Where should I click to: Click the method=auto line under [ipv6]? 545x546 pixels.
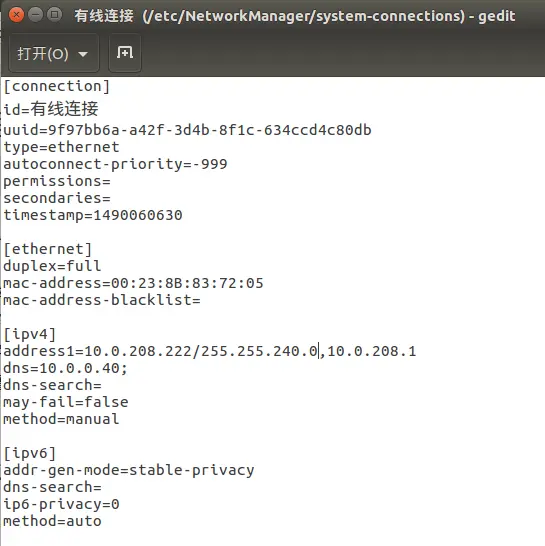[x=52, y=521]
